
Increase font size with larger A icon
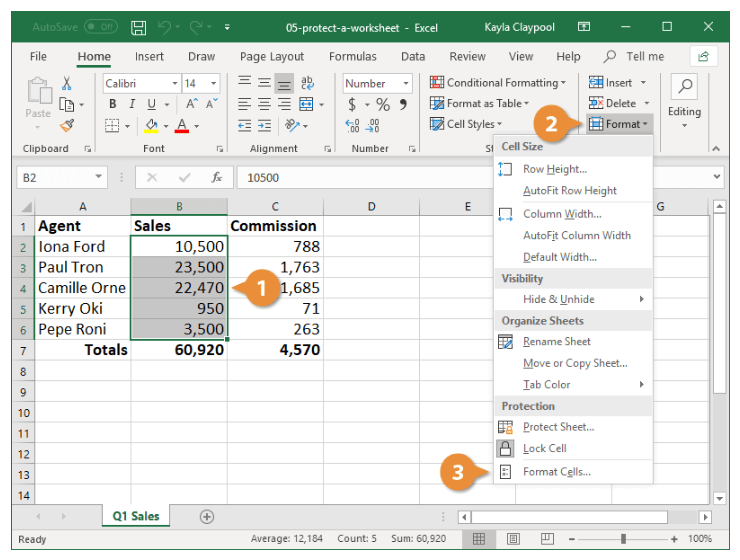point(192,104)
